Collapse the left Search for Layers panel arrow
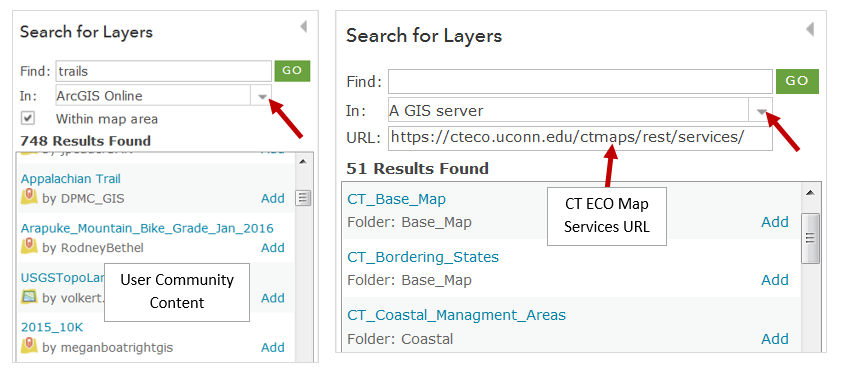This screenshot has height=371, width=844. pyautogui.click(x=304, y=26)
